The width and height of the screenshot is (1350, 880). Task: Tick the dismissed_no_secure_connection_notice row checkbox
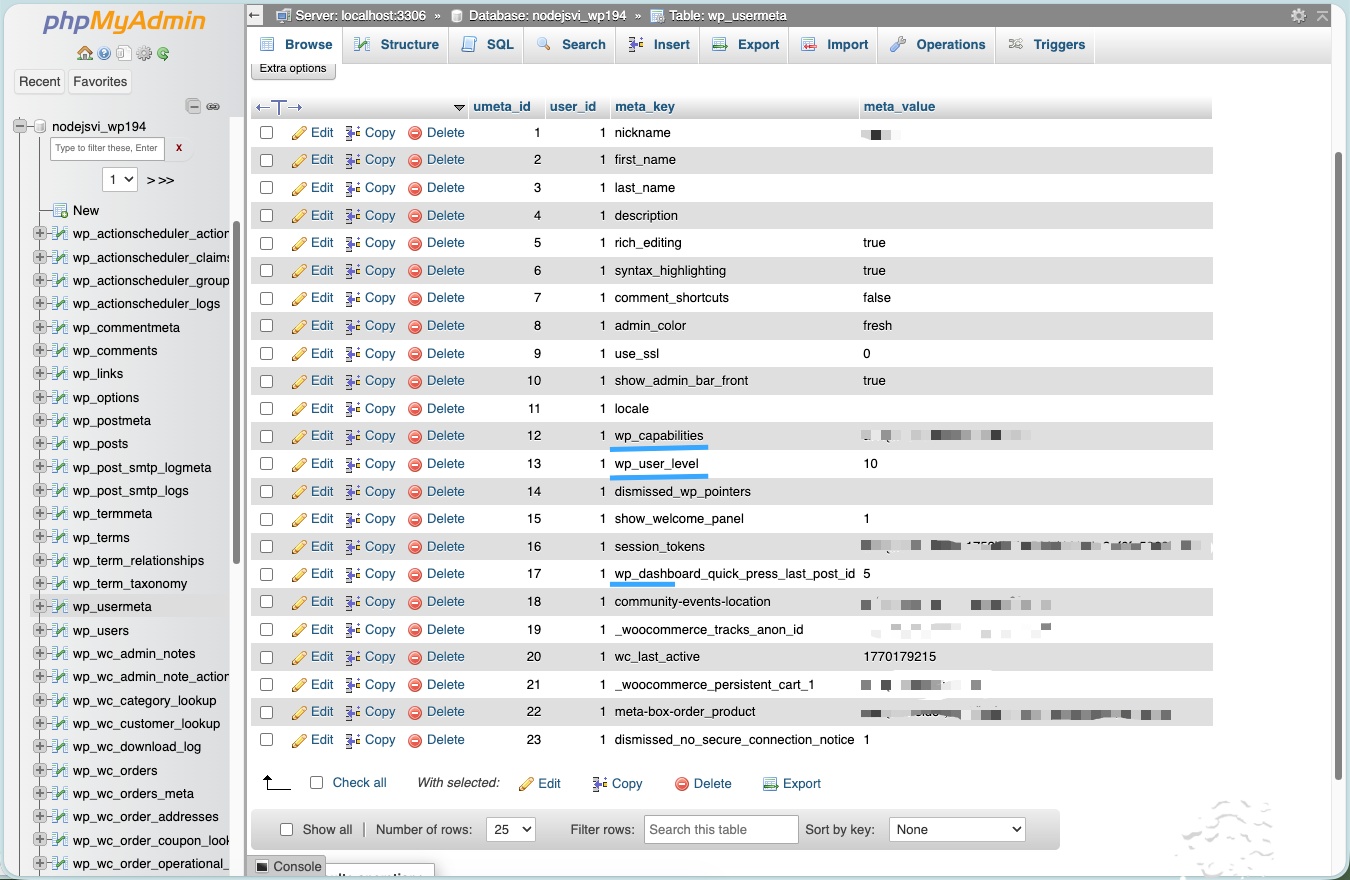point(267,740)
